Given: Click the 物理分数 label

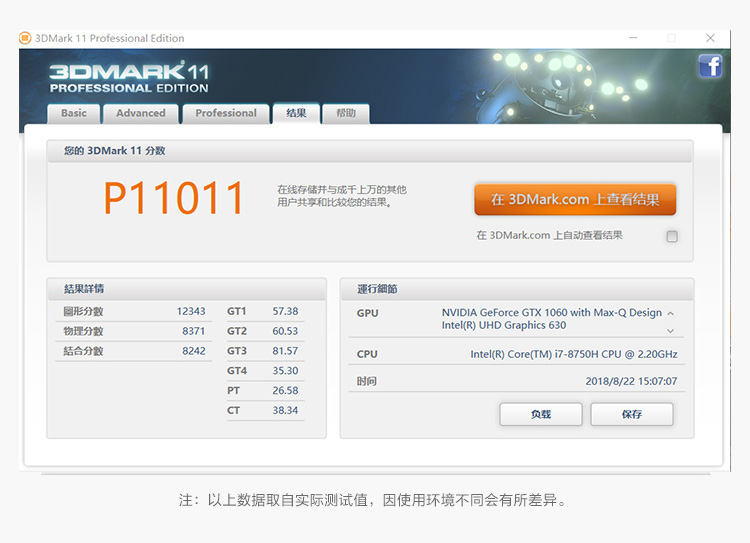Looking at the screenshot, I should tap(83, 331).
